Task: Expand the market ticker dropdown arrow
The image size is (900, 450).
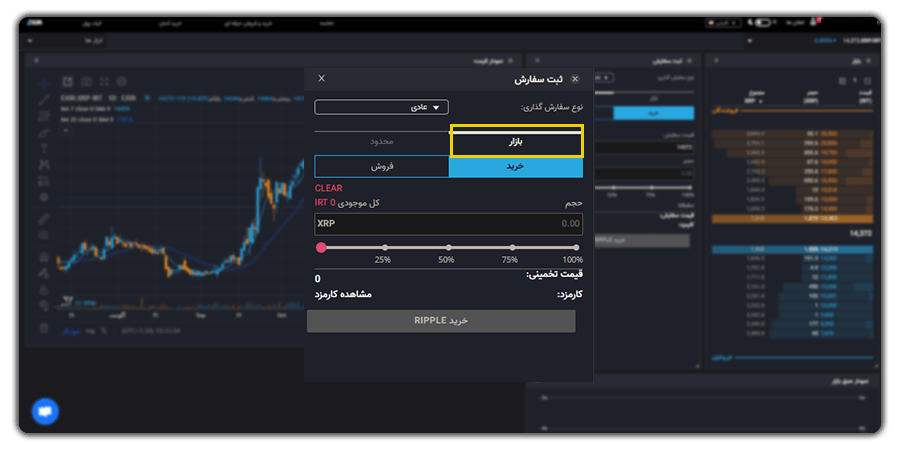Action: pyautogui.click(x=751, y=41)
